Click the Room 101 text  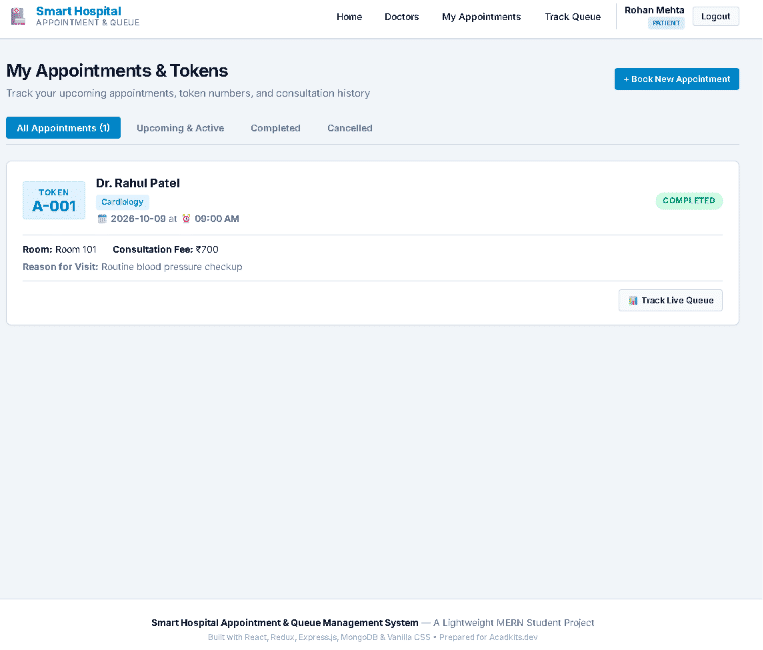75,250
